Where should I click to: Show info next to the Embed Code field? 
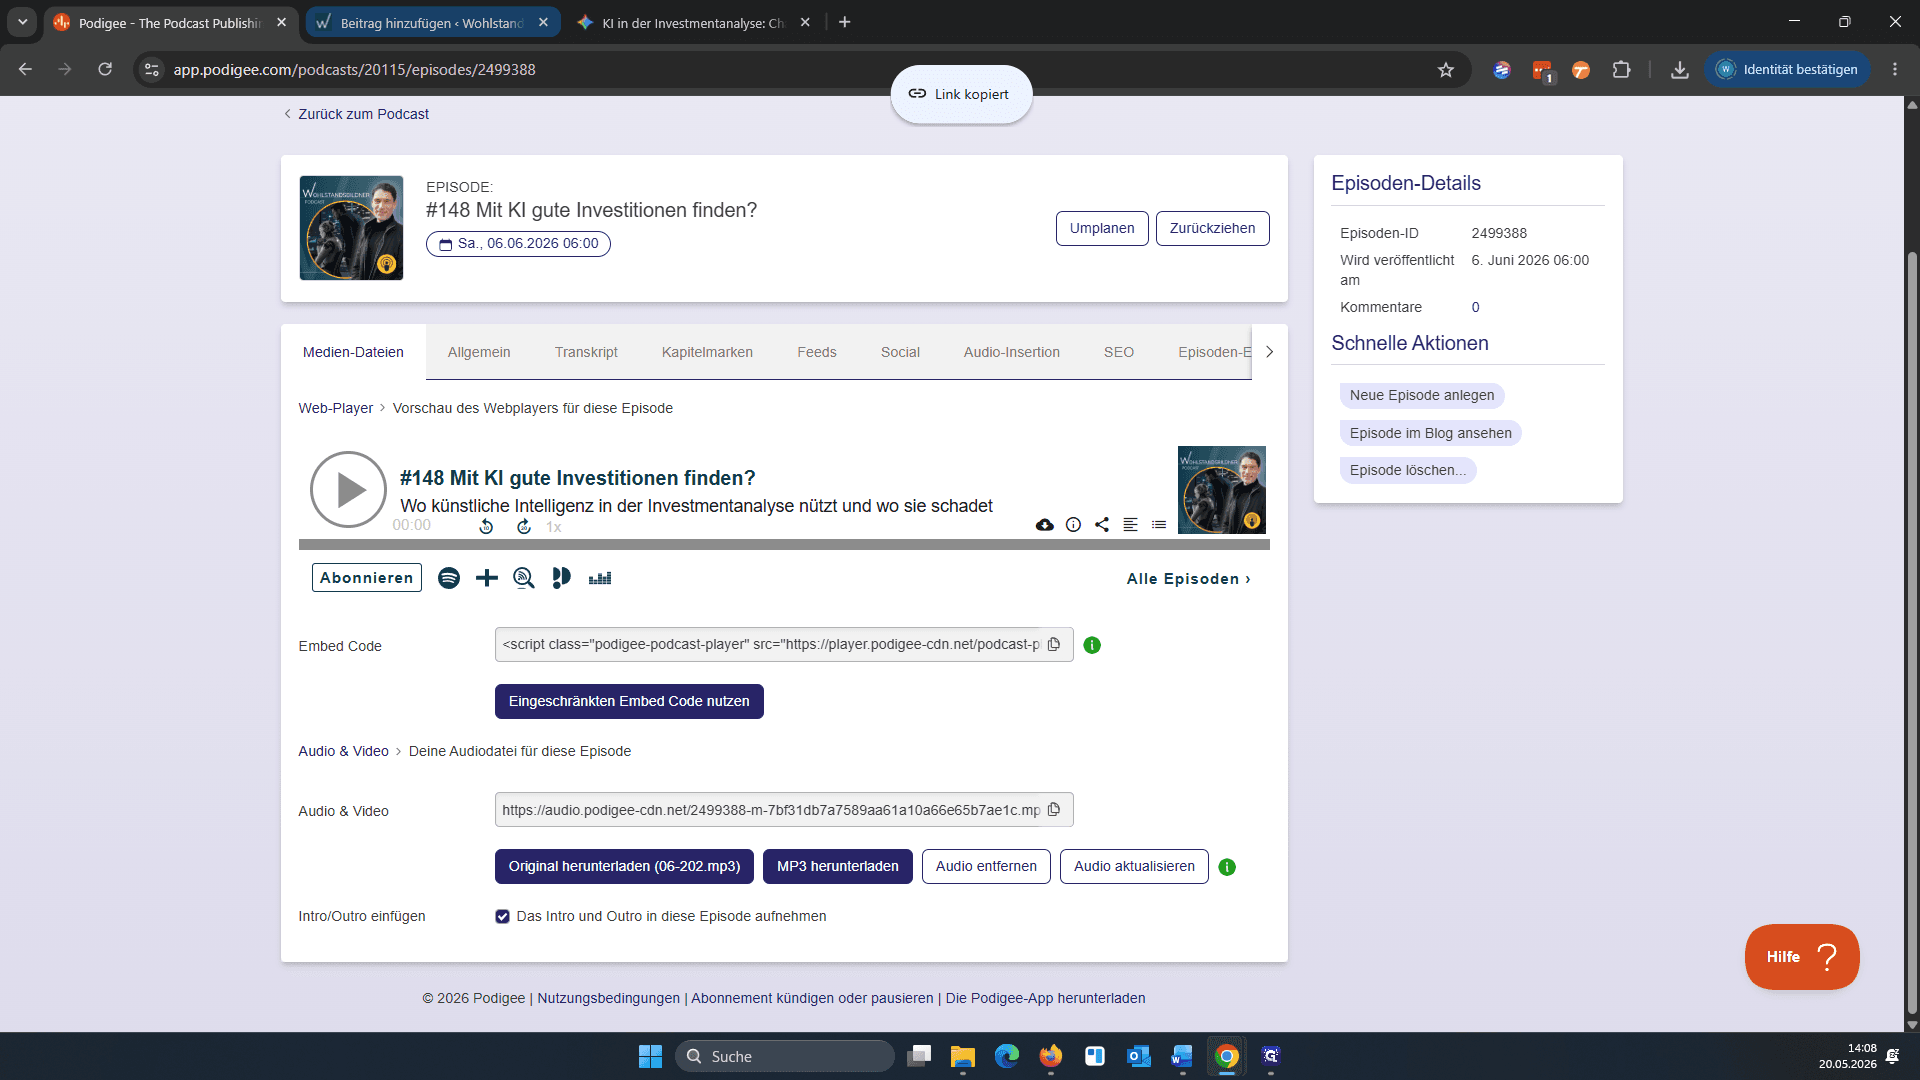click(x=1092, y=646)
